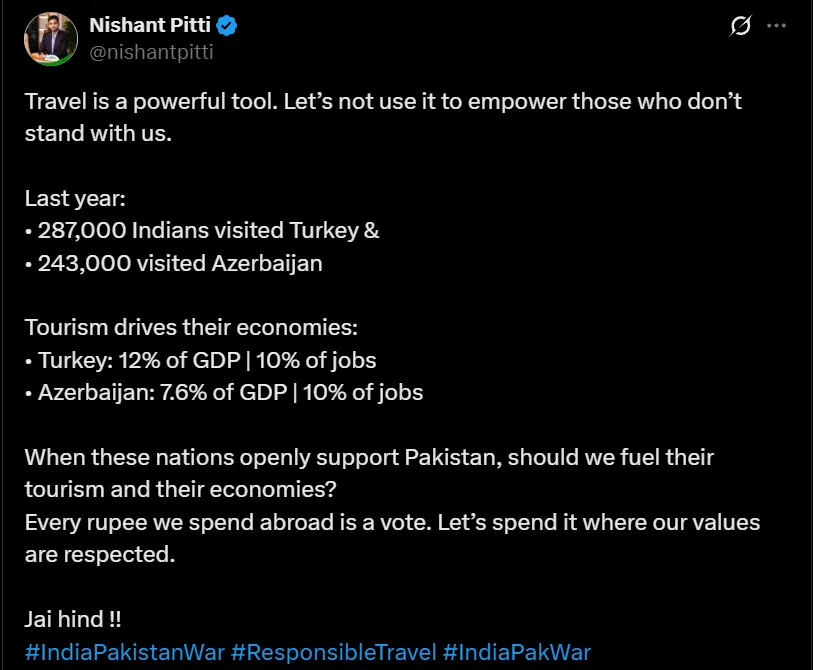
Task: Open the @nishantpitti handle link
Action: [x=151, y=52]
